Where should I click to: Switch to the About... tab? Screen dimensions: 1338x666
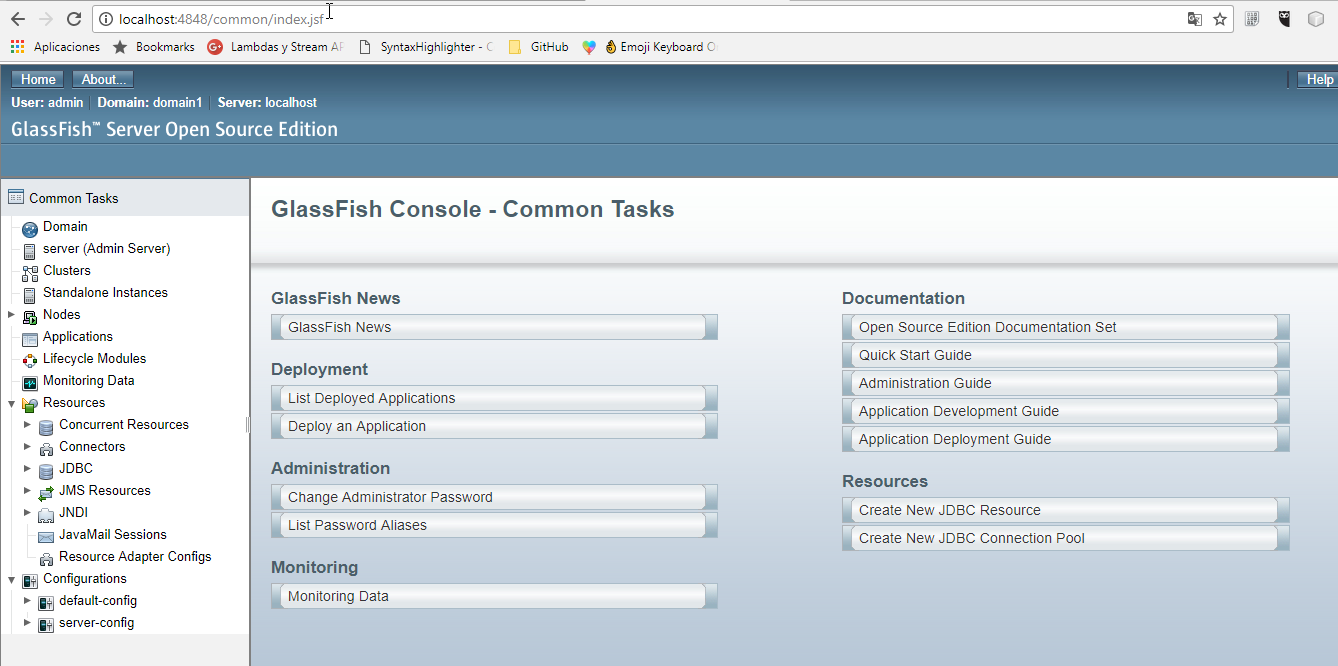(102, 79)
